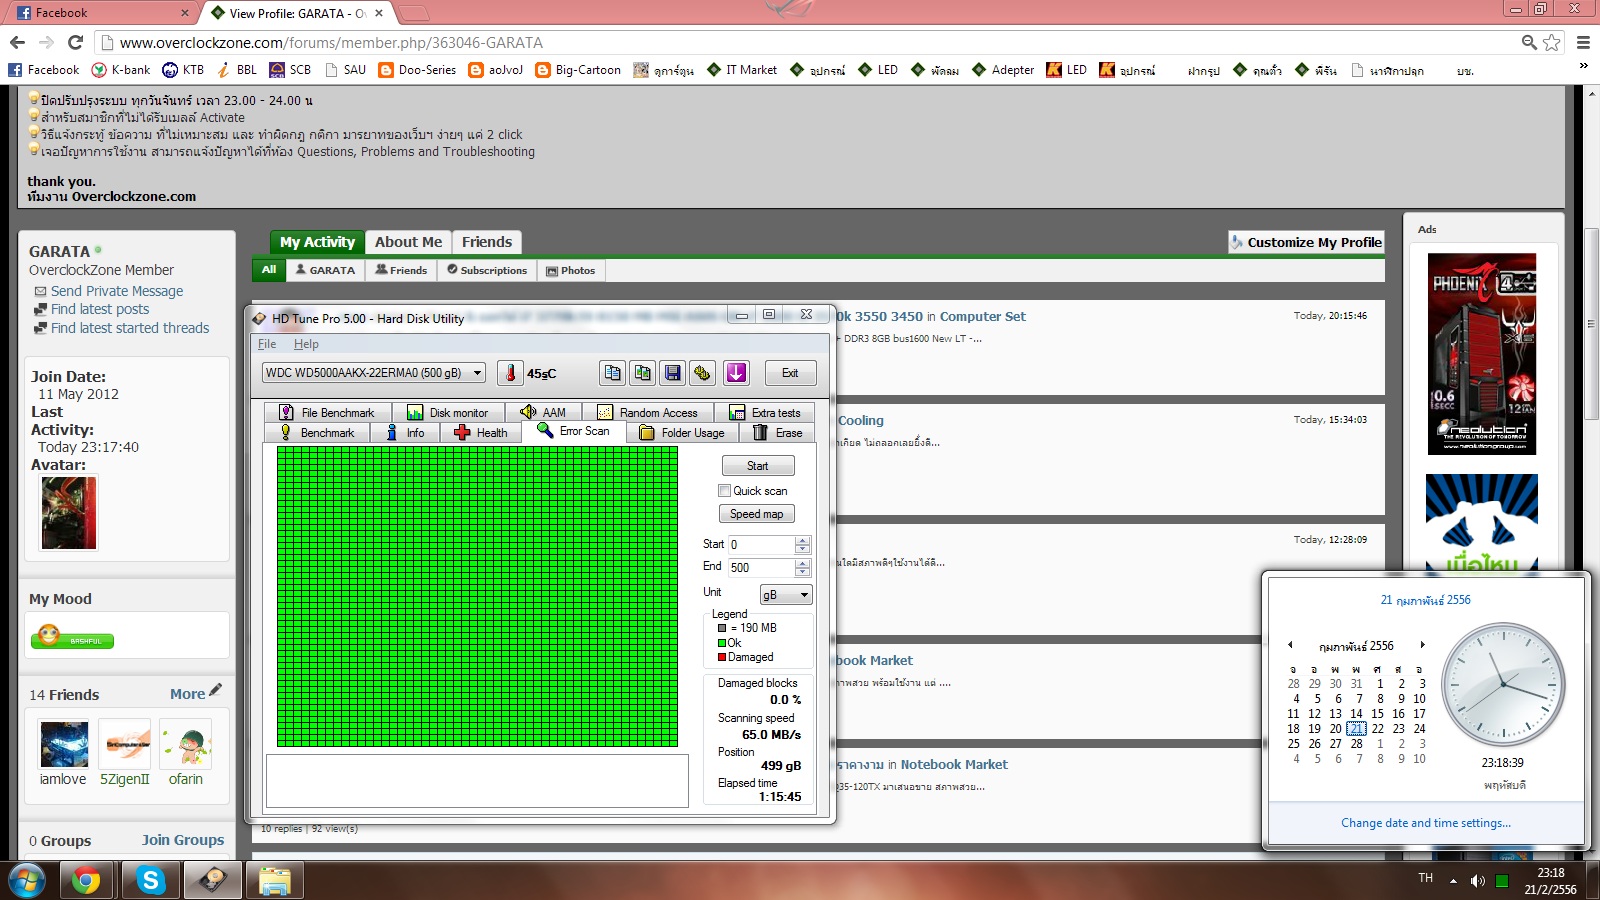Go back to the previous page

coord(17,42)
